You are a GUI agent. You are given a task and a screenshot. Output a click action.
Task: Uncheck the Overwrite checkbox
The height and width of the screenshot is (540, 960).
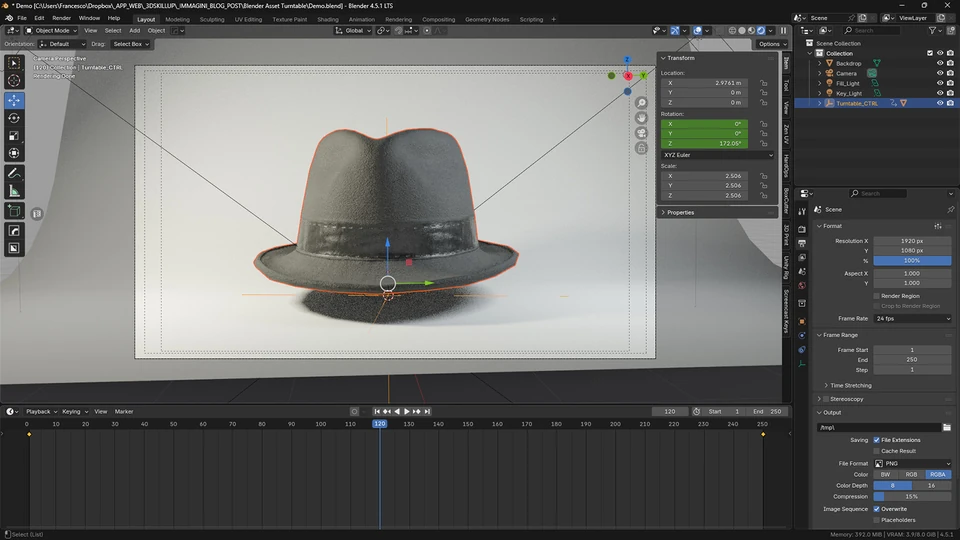(877, 509)
